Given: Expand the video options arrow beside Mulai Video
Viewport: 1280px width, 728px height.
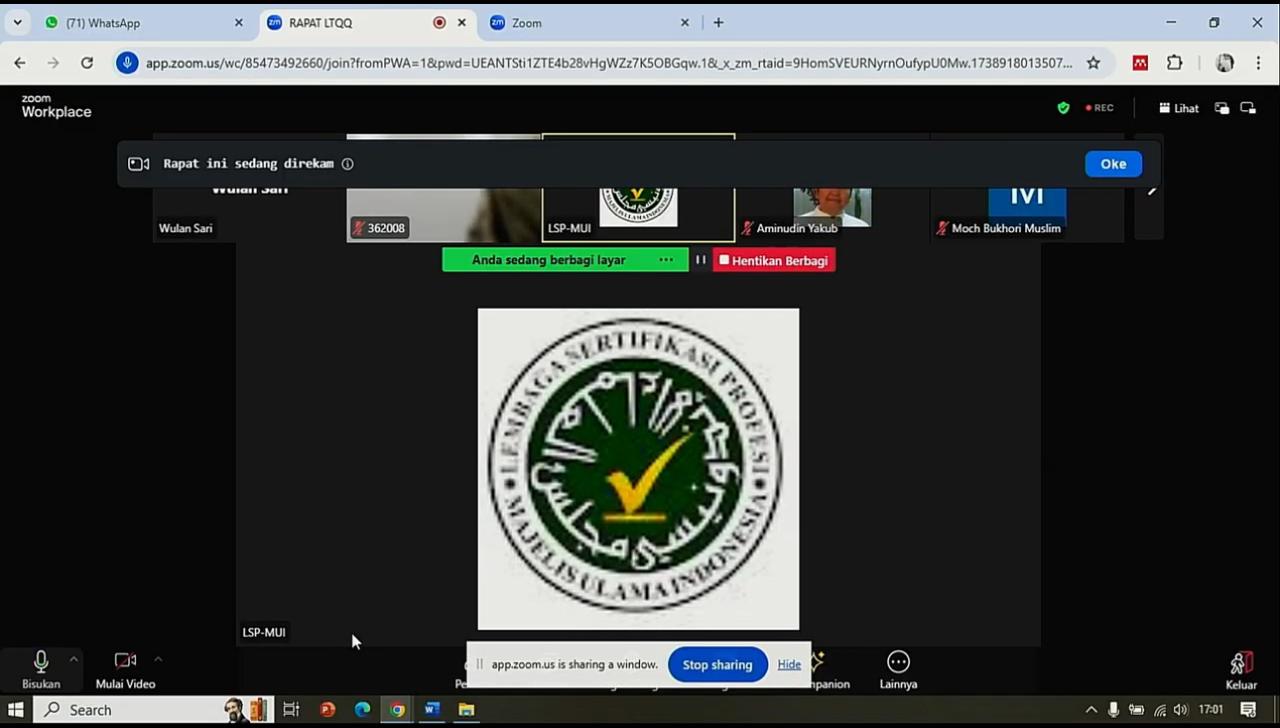Looking at the screenshot, I should 158,659.
